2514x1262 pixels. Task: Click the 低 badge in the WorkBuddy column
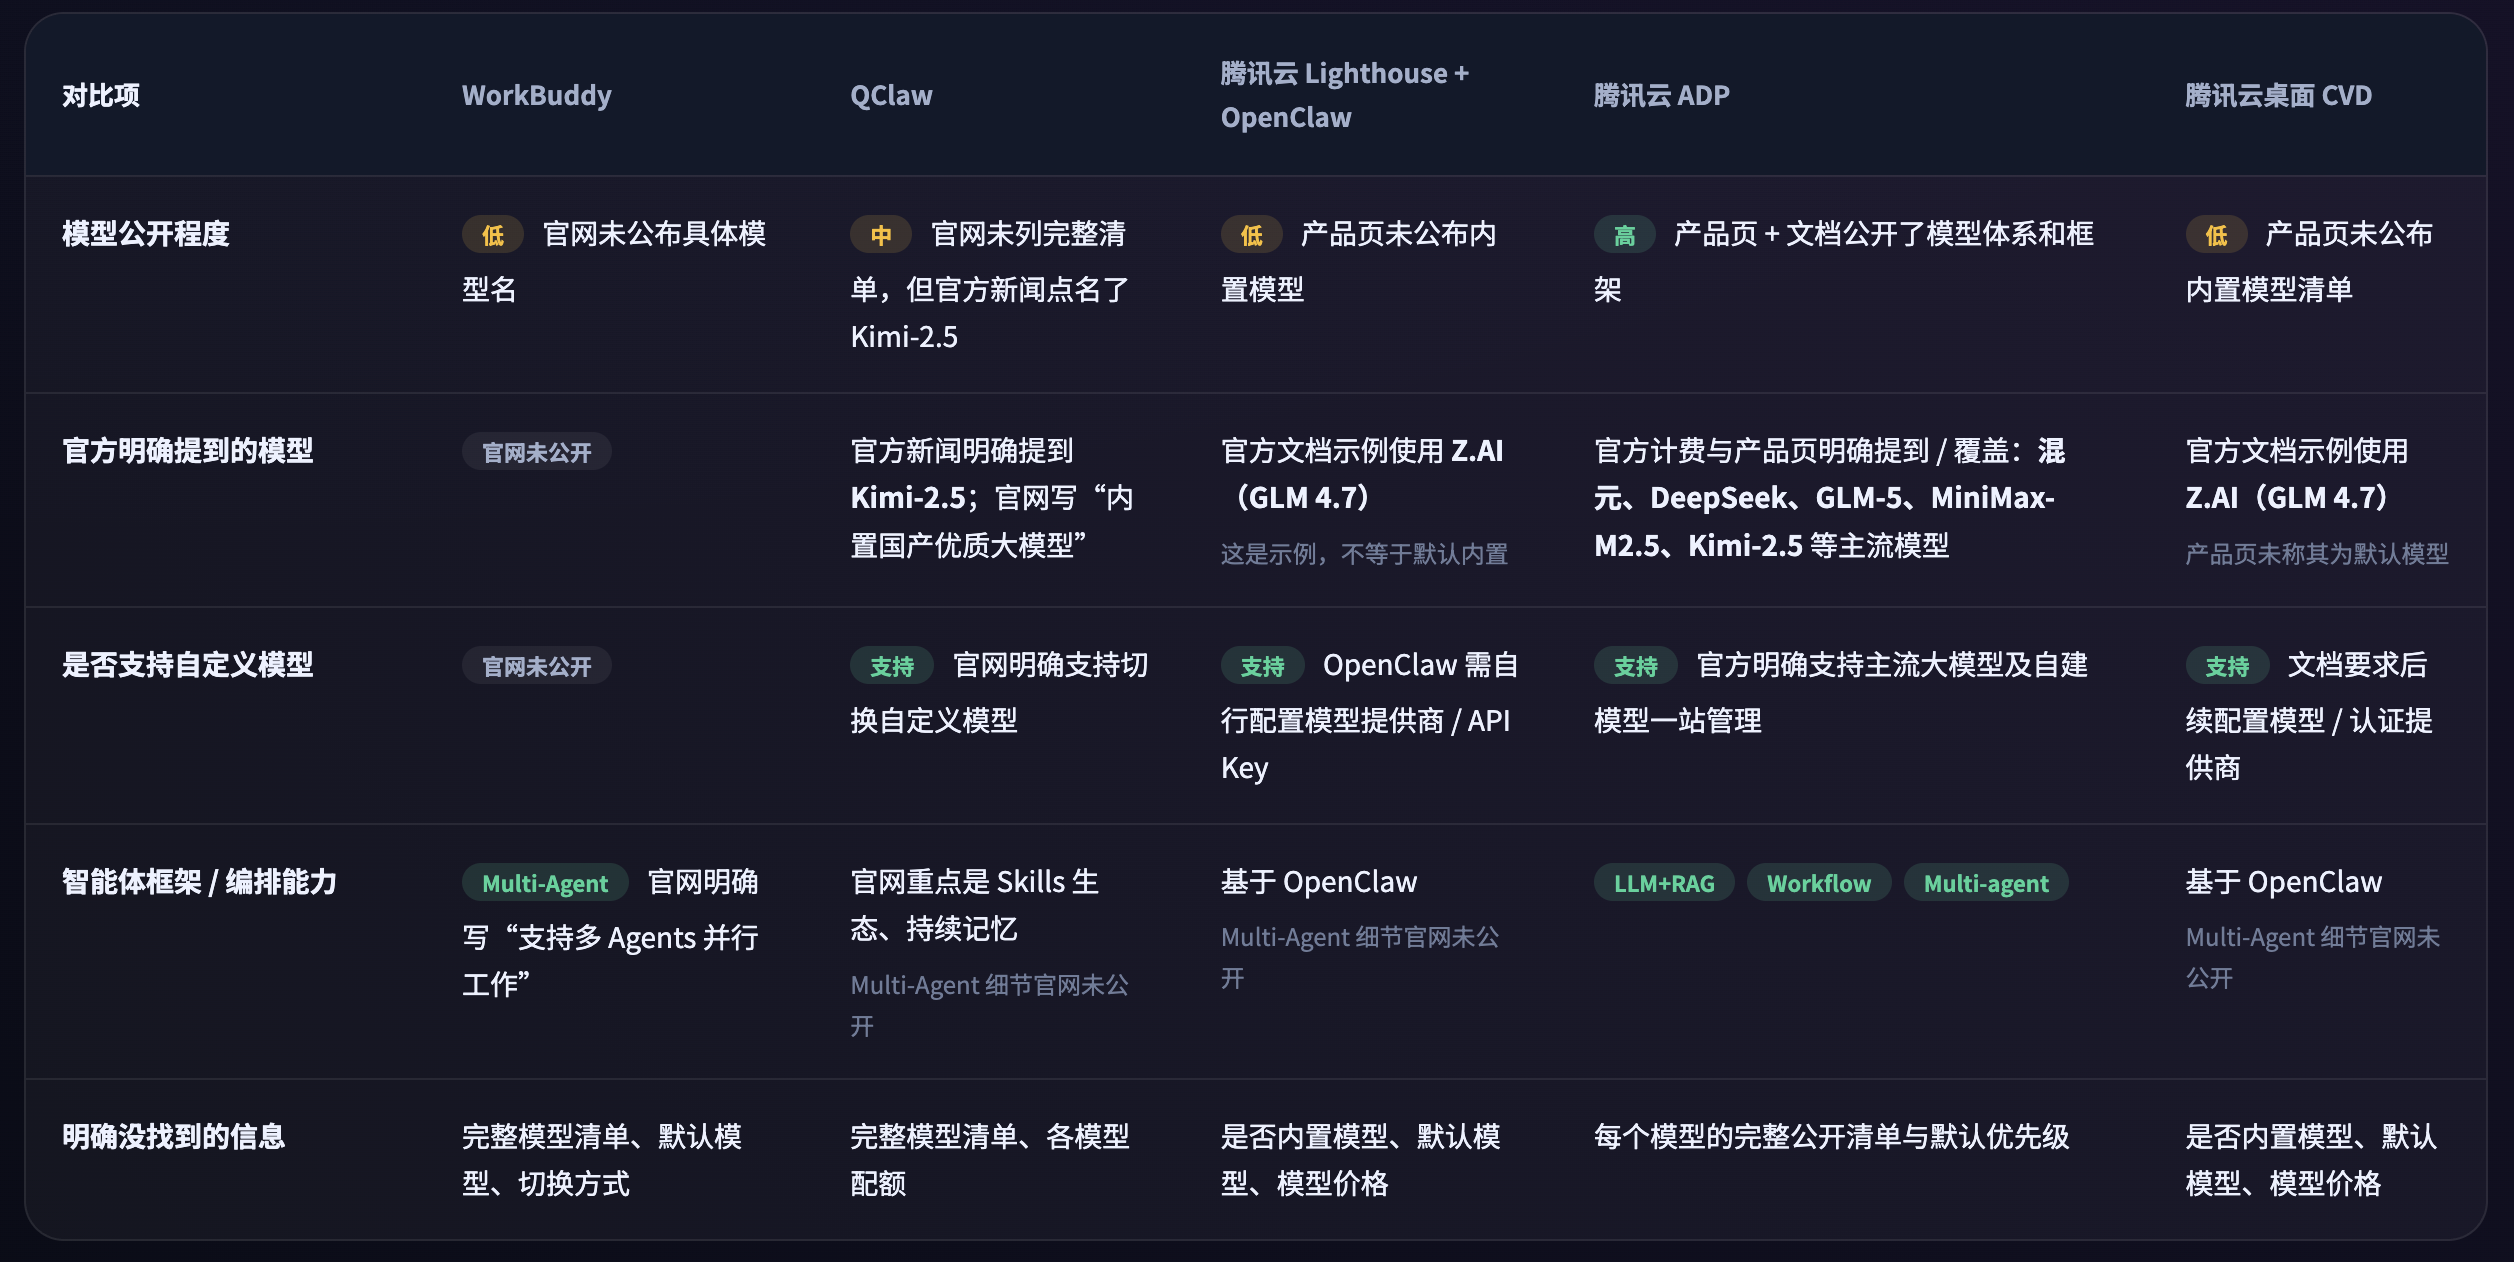point(492,235)
